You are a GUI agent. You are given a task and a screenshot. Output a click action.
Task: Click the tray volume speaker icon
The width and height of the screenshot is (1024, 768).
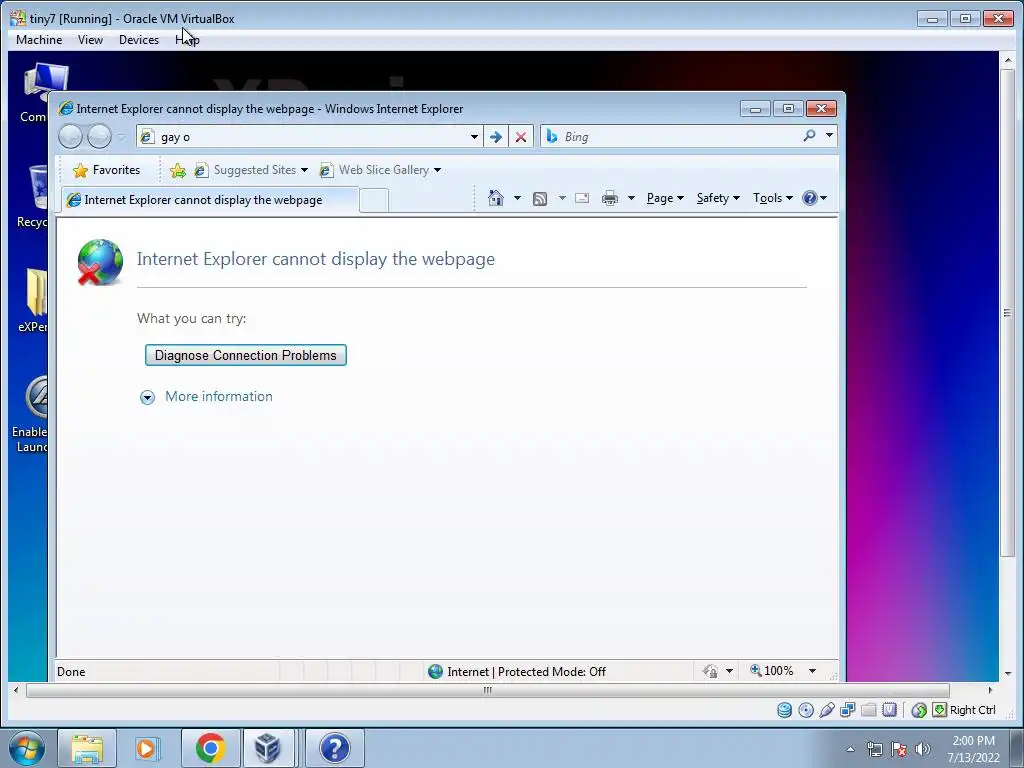pos(923,749)
